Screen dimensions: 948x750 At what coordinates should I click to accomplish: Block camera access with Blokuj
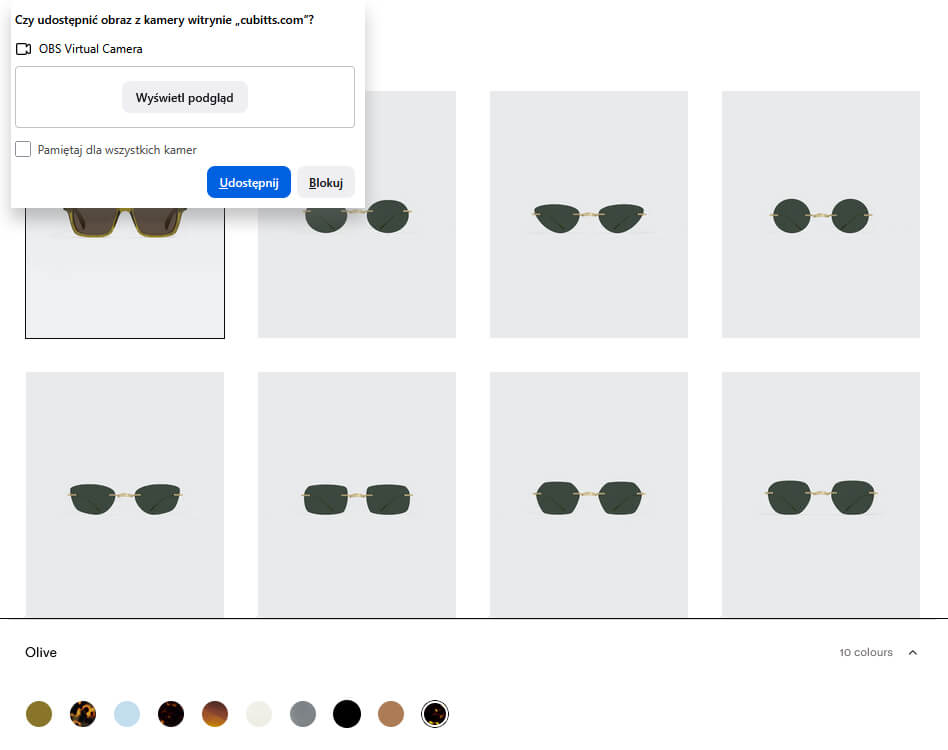pyautogui.click(x=326, y=182)
